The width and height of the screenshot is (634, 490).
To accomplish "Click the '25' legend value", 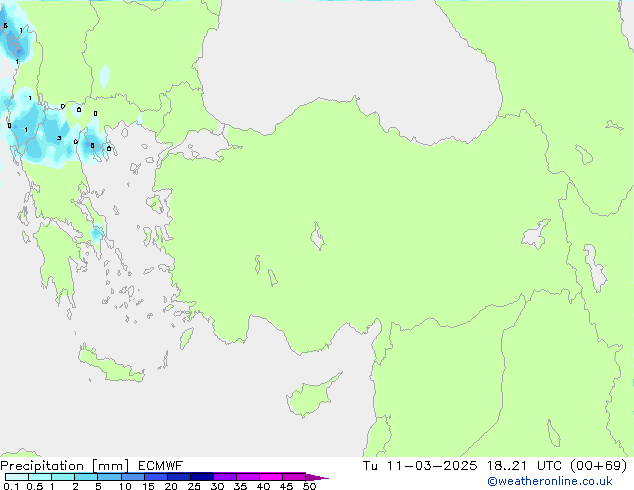I will (194, 486).
